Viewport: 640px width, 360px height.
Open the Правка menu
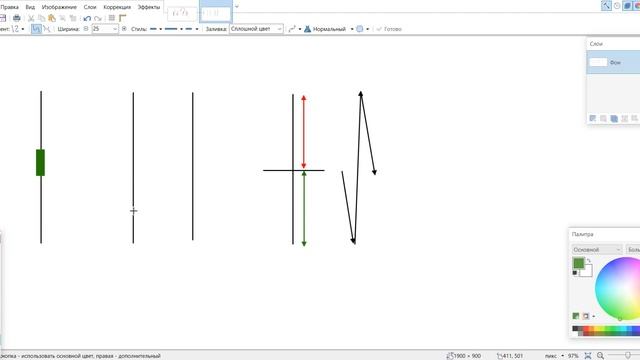pyautogui.click(x=9, y=7)
